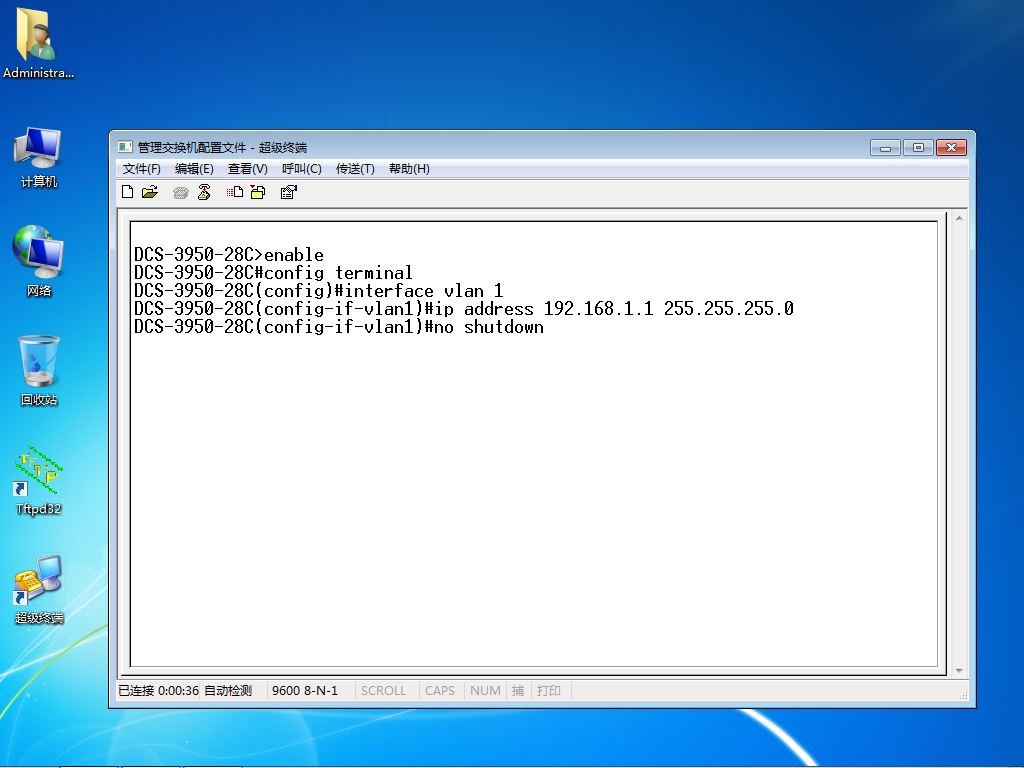The width and height of the screenshot is (1024, 768).
Task: Click the window resize grip in status bar
Action: (963, 695)
